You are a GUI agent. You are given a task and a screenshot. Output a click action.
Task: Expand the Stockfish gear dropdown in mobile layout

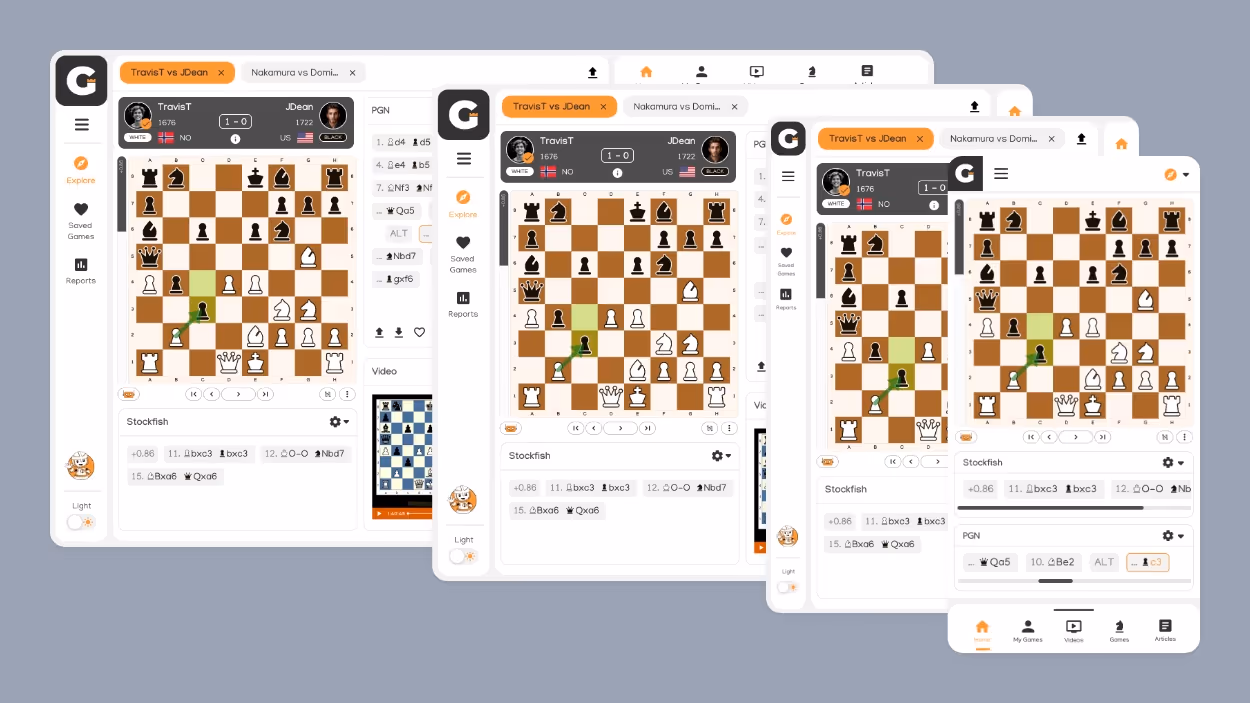click(1173, 462)
